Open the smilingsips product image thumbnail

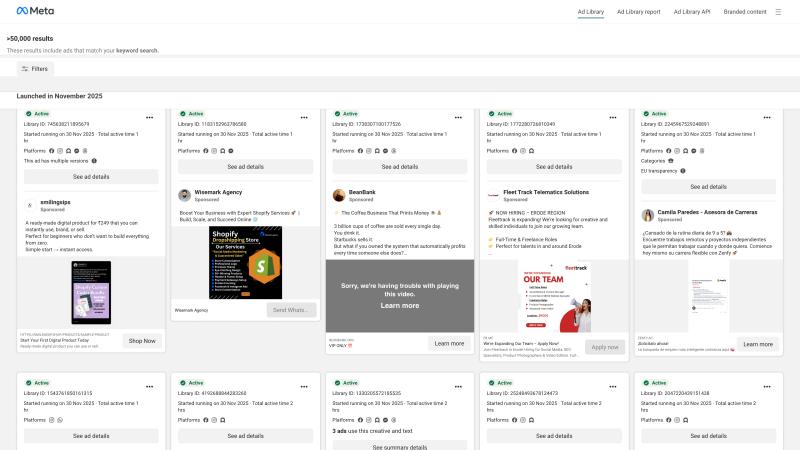pos(91,292)
